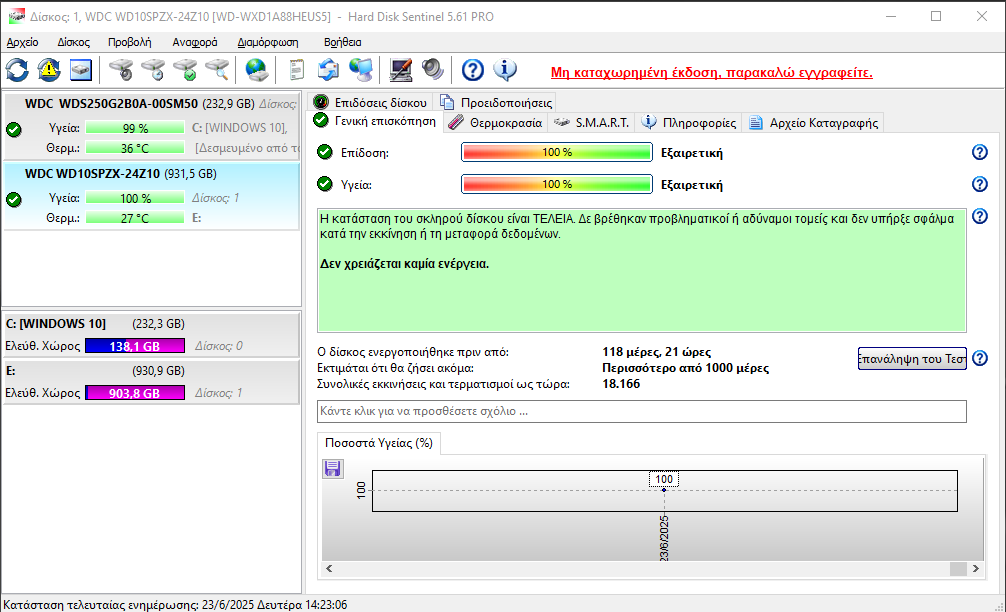Click the green check next to Επίδοση
The image size is (1006, 612).
325,152
